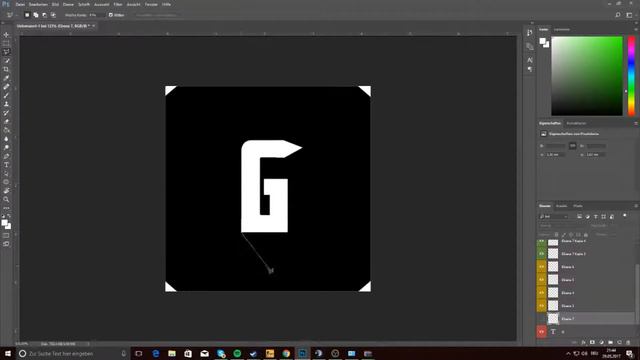This screenshot has width=640, height=360.
Task: Click the add layer mask icon
Action: pos(592,342)
